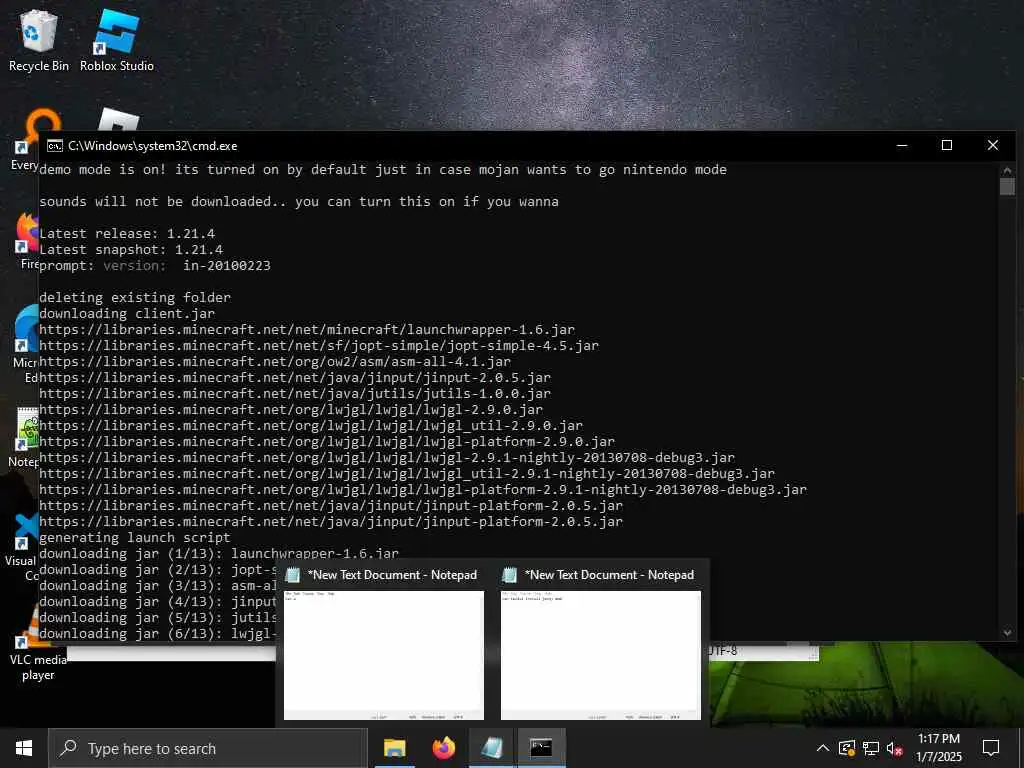Screen dimensions: 1024x768
Task: Select the second Notepad preview thumbnail
Action: point(601,655)
